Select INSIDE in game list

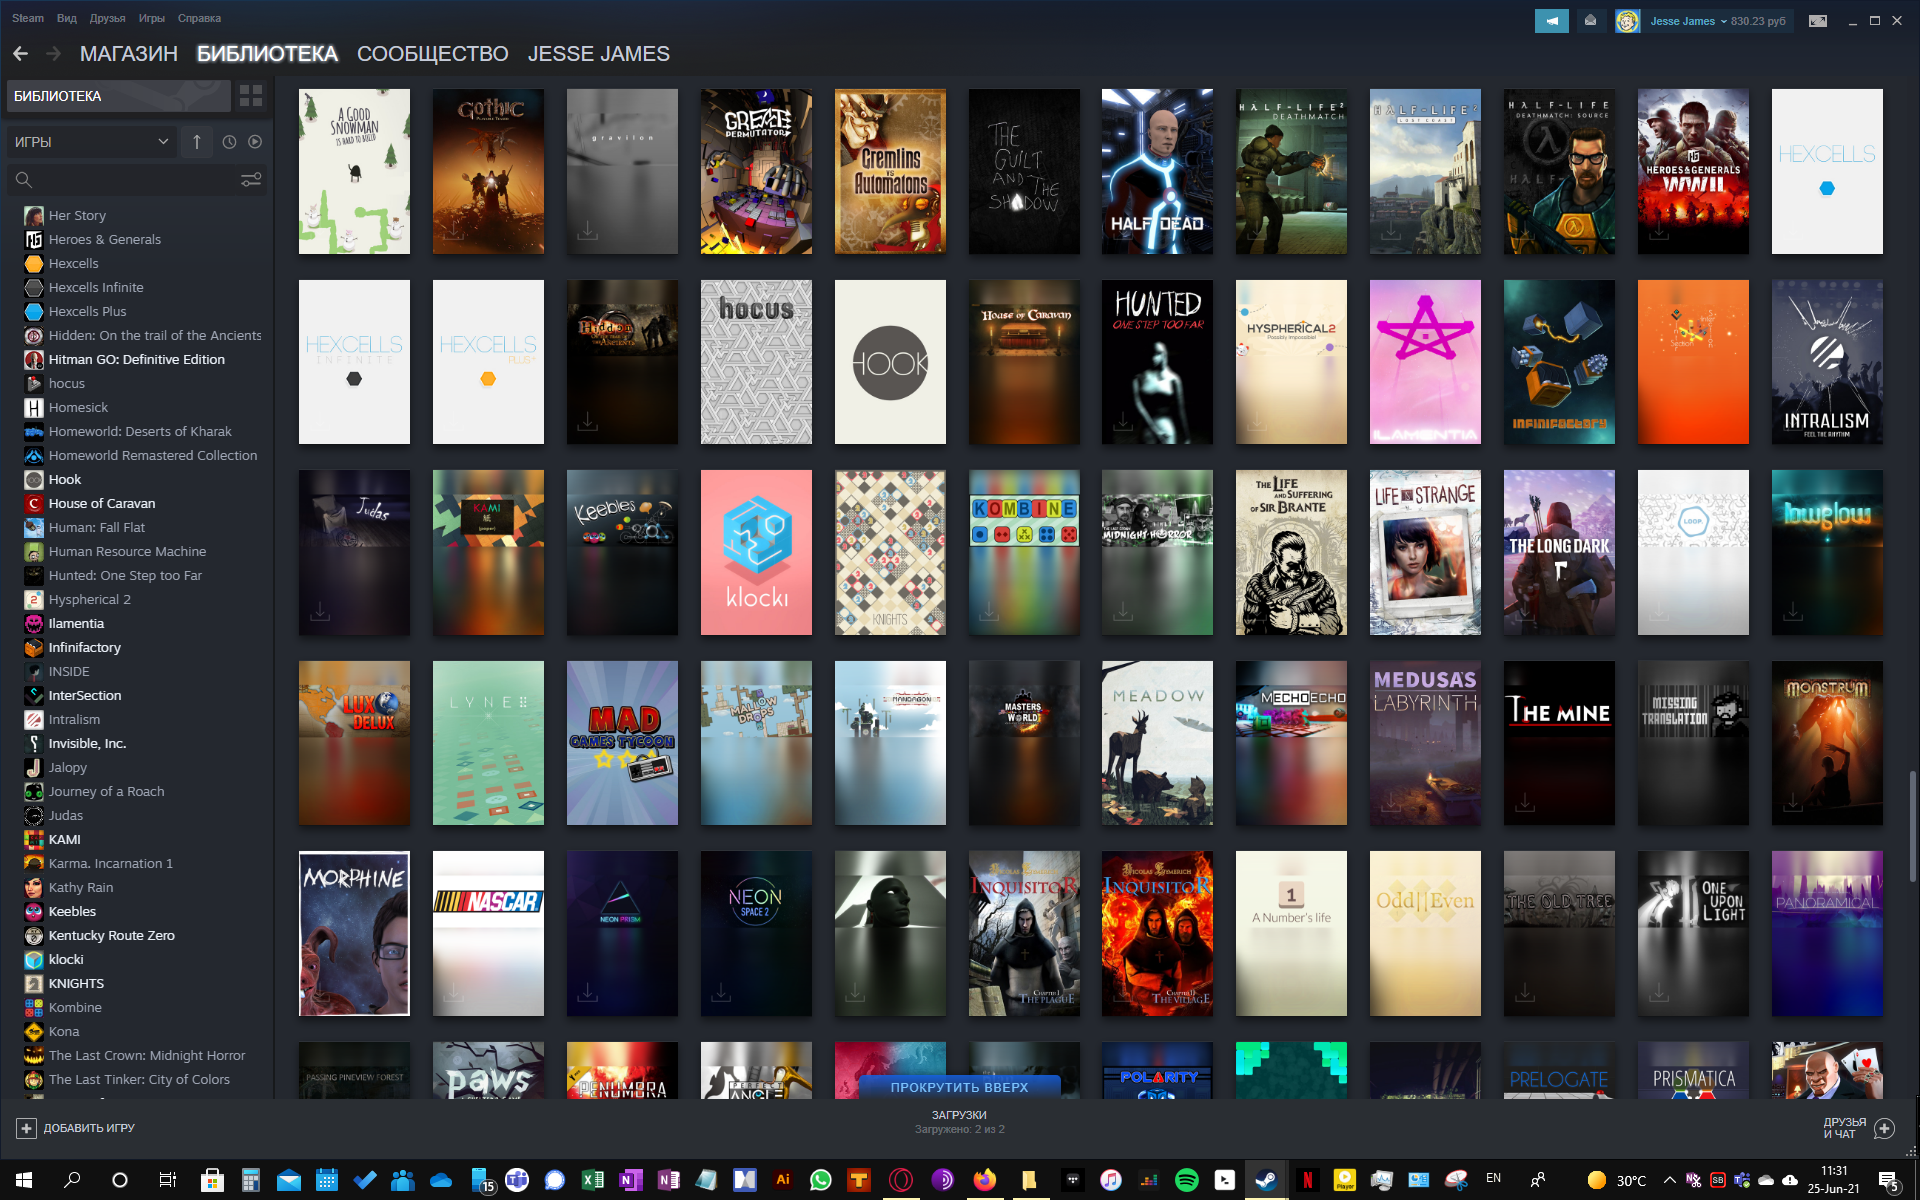point(69,672)
